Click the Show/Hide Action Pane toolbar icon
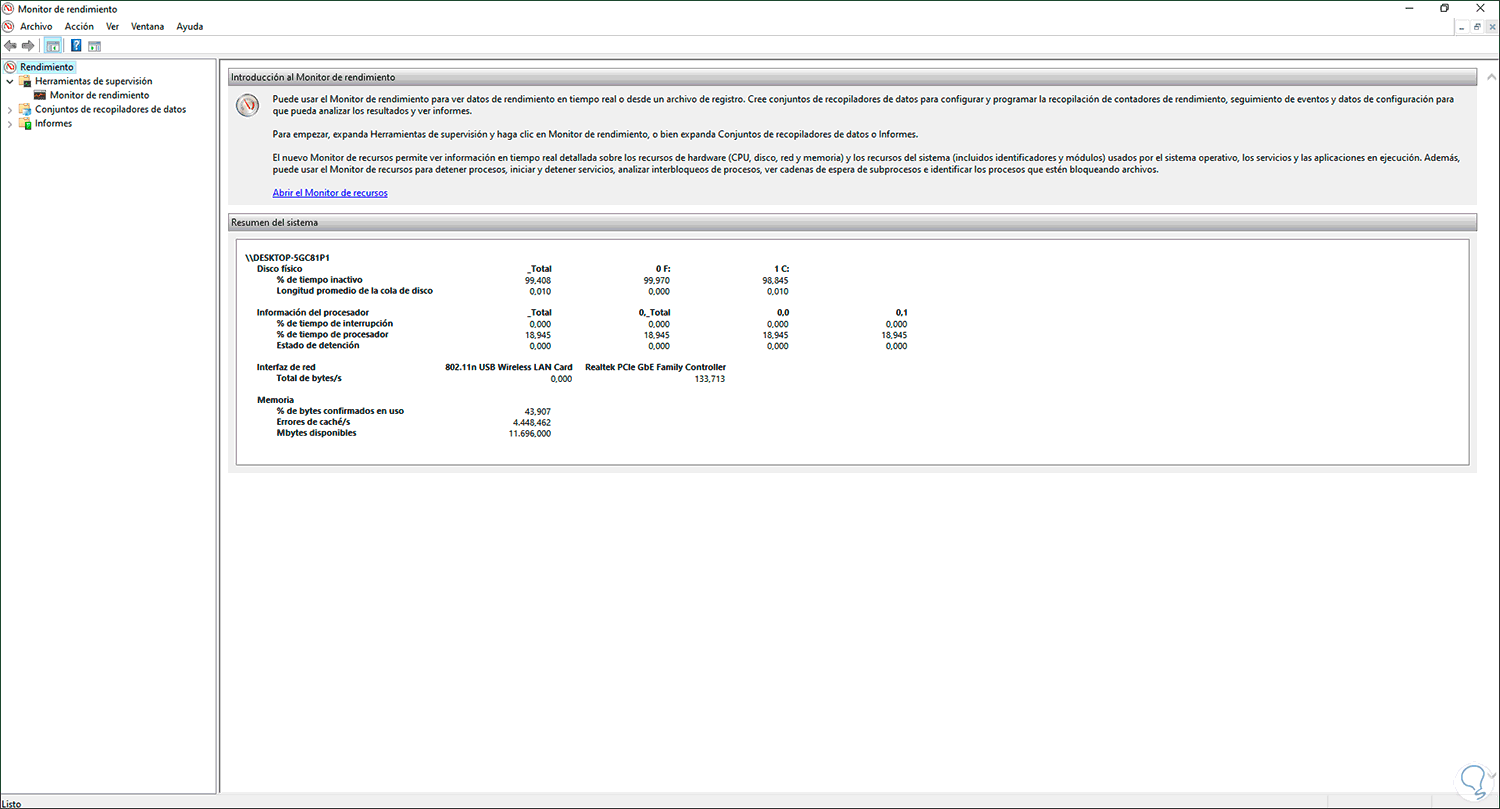The width and height of the screenshot is (1500, 809). [93, 44]
